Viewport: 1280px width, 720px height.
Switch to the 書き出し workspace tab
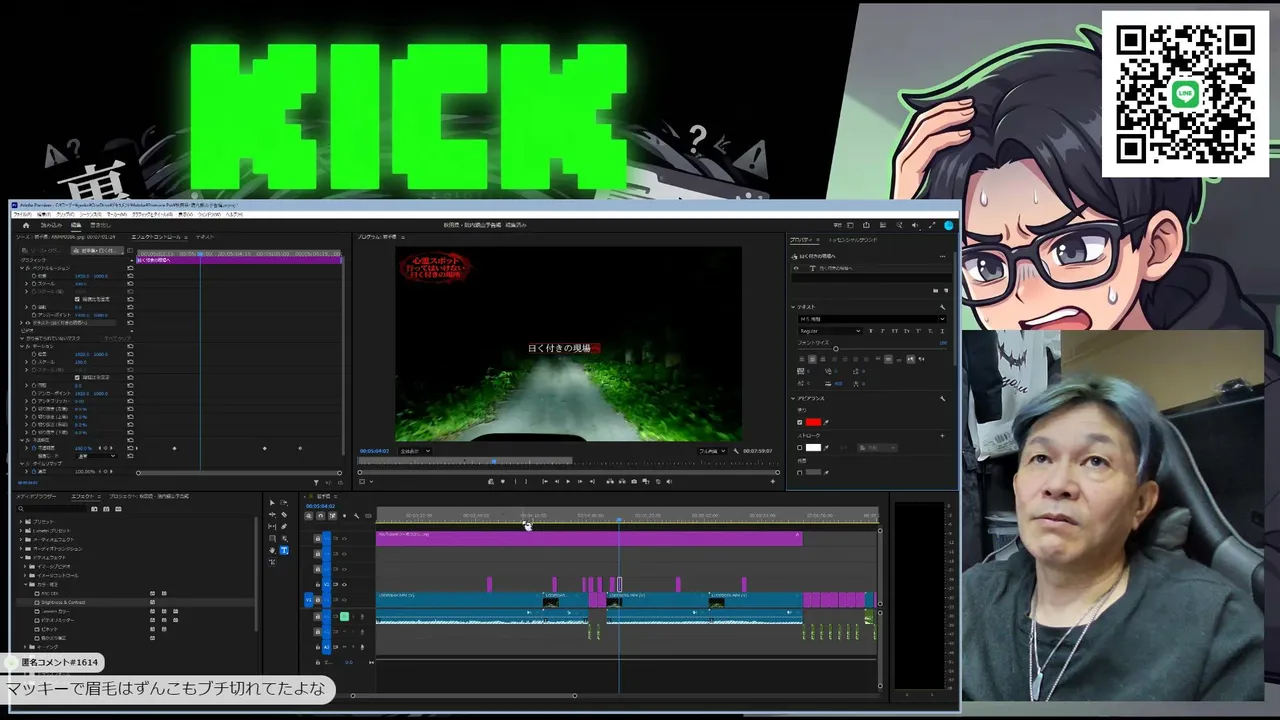100,225
